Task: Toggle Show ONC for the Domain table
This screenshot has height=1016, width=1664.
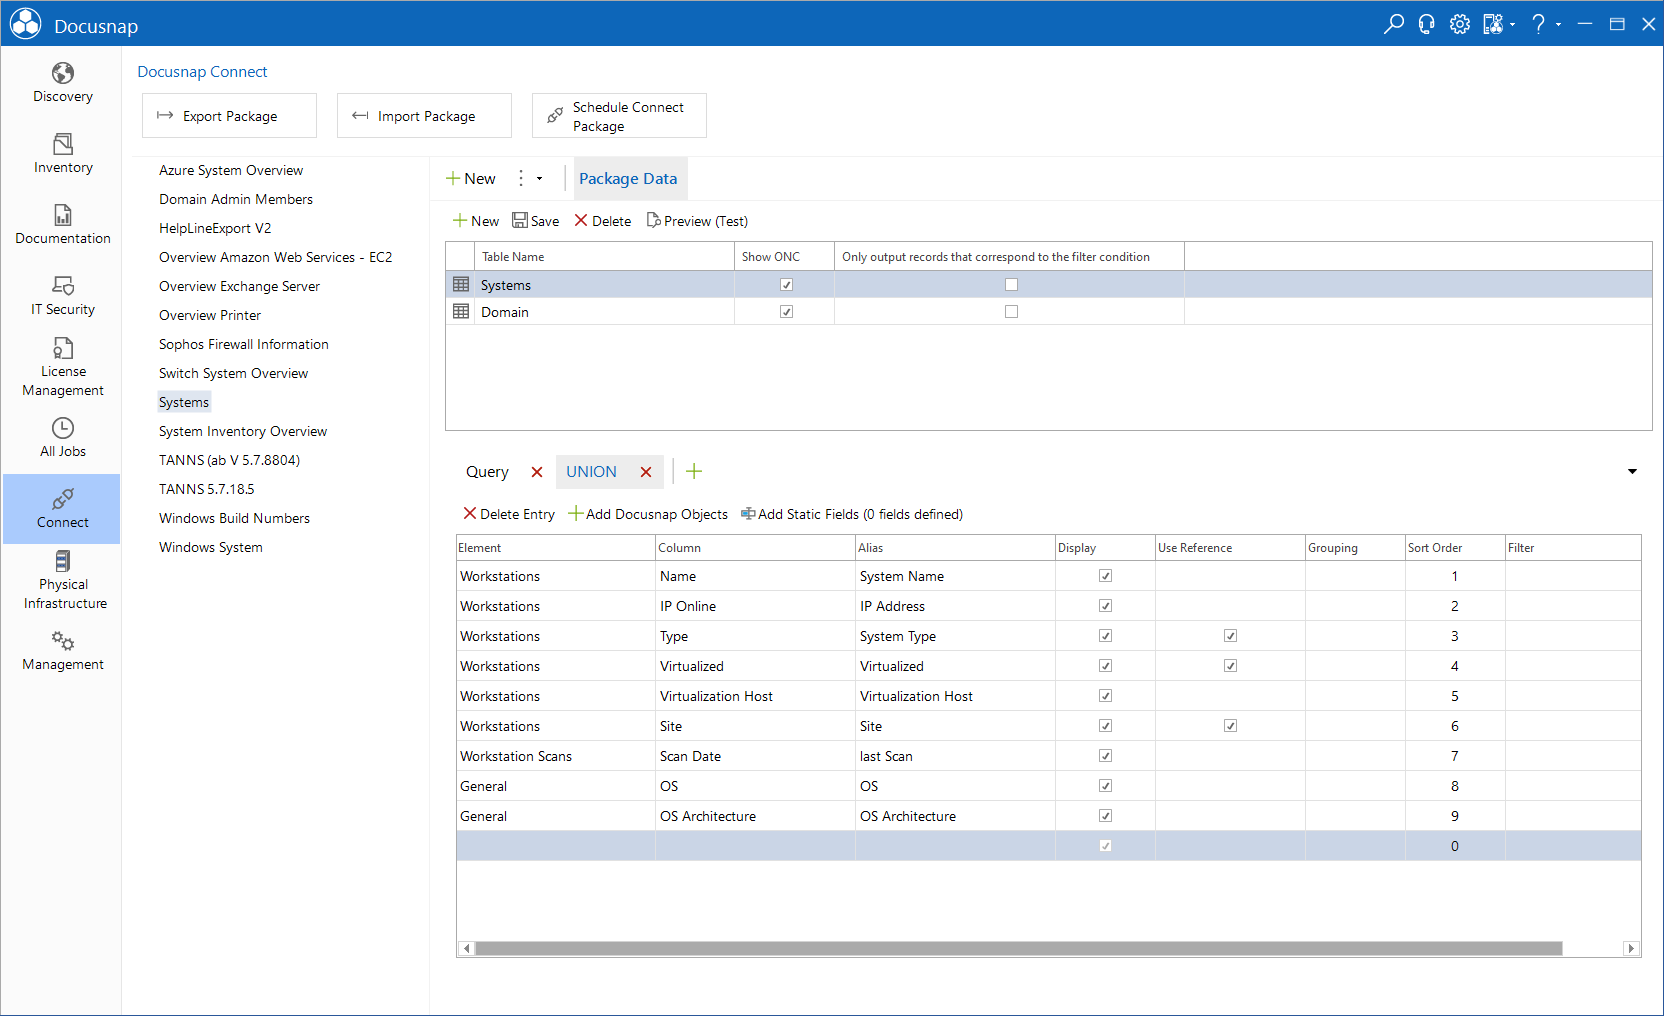Action: [x=786, y=311]
